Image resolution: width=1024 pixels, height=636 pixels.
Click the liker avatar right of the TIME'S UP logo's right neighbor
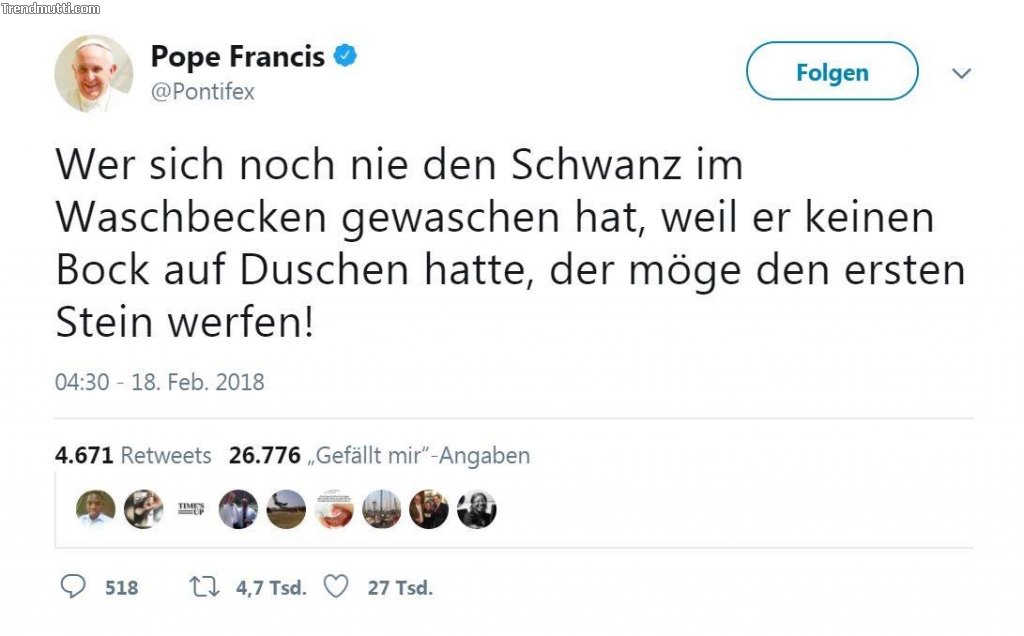286,509
